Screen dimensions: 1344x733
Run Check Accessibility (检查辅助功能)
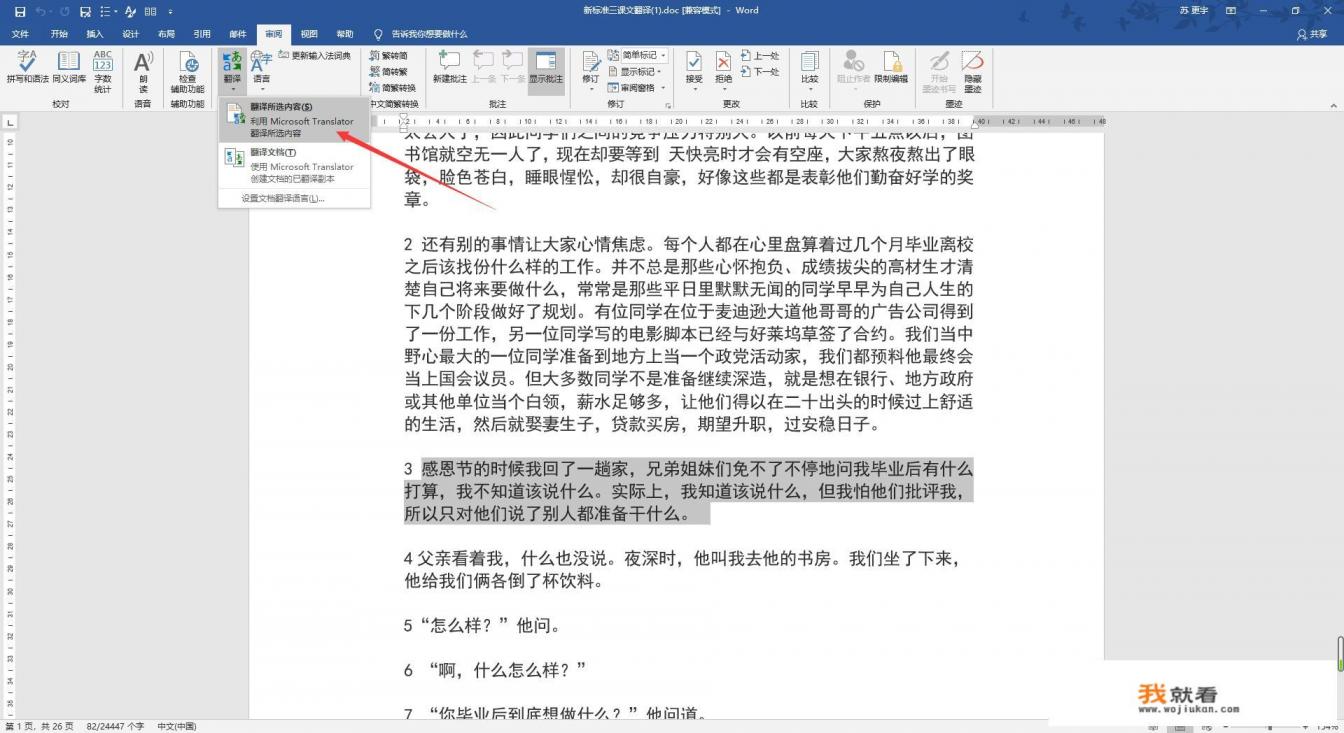click(x=187, y=72)
